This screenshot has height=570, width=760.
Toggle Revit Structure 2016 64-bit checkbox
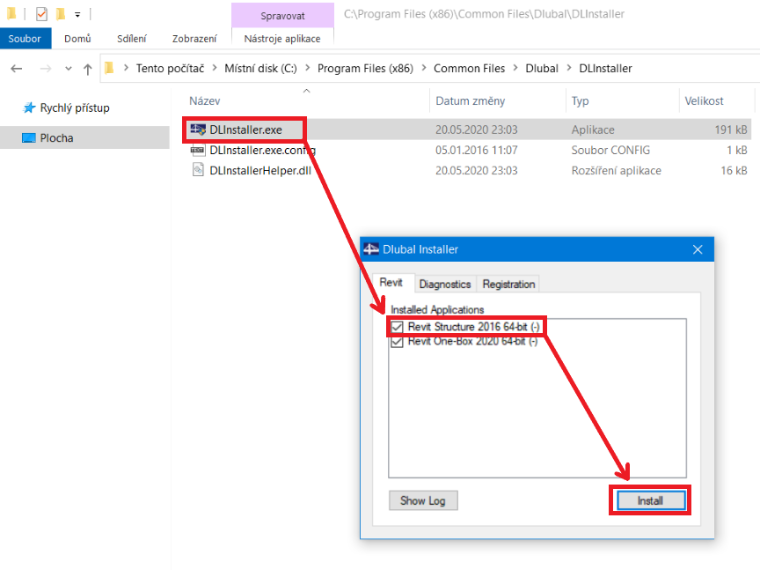point(397,327)
